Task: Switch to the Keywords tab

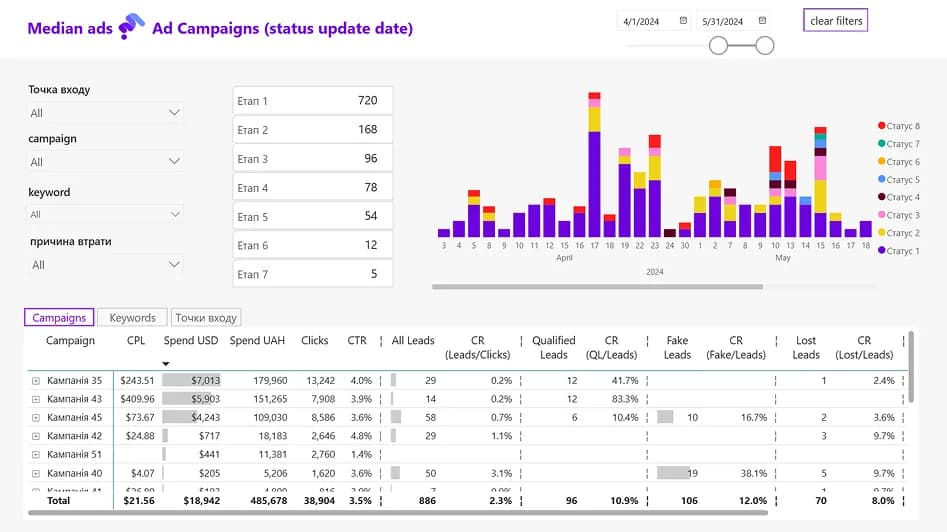Action: [132, 318]
